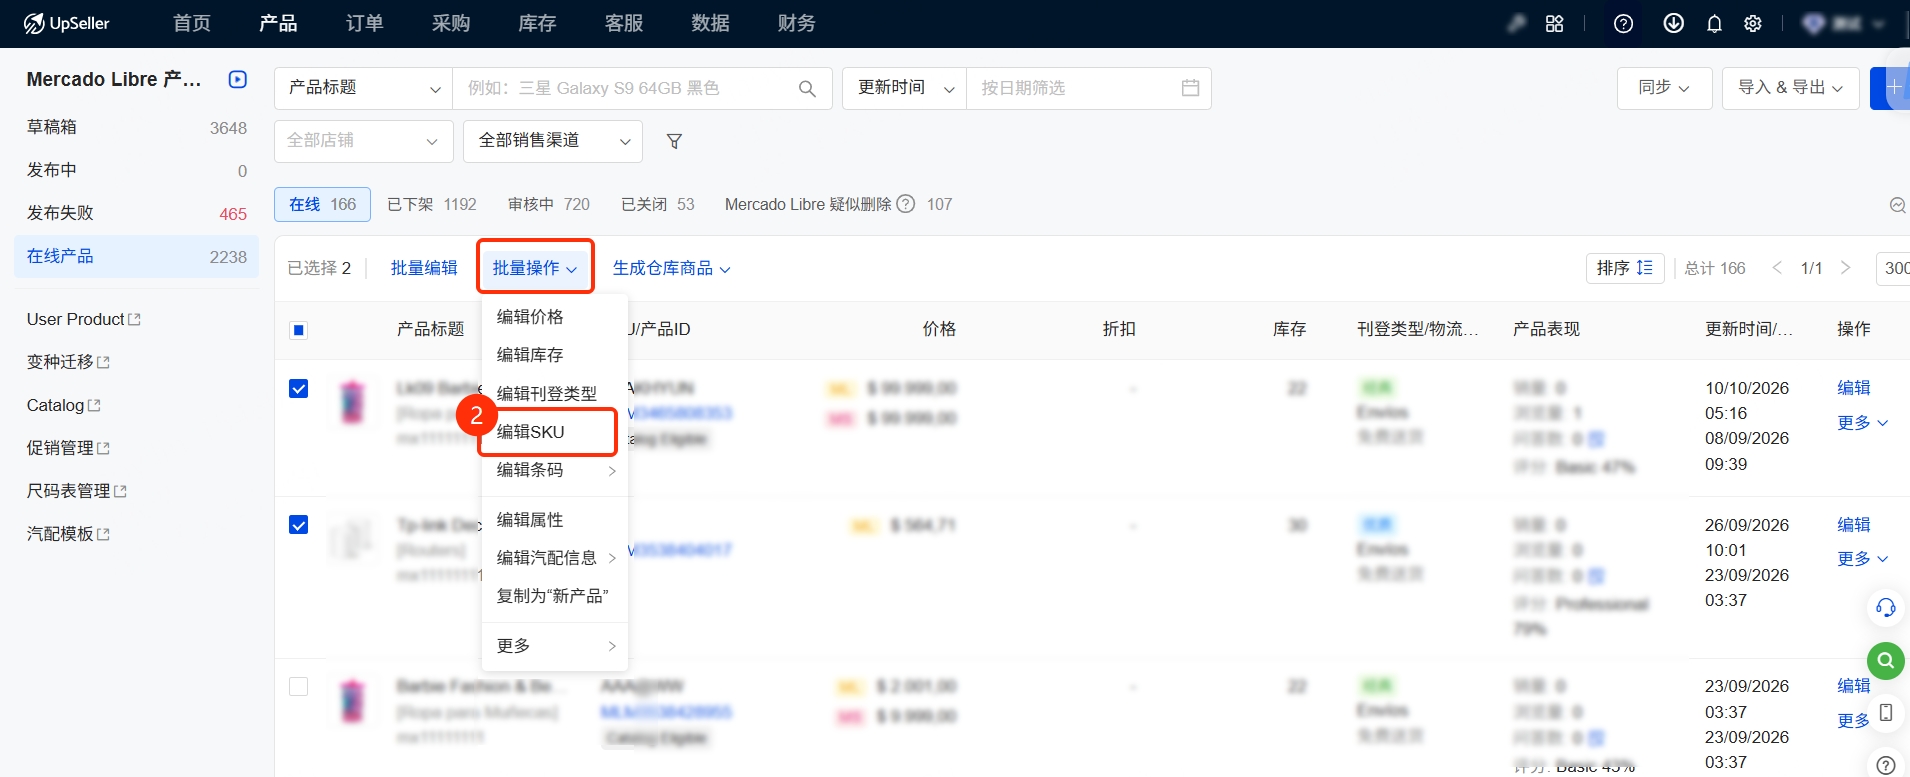Click the green search floating button

click(1885, 661)
